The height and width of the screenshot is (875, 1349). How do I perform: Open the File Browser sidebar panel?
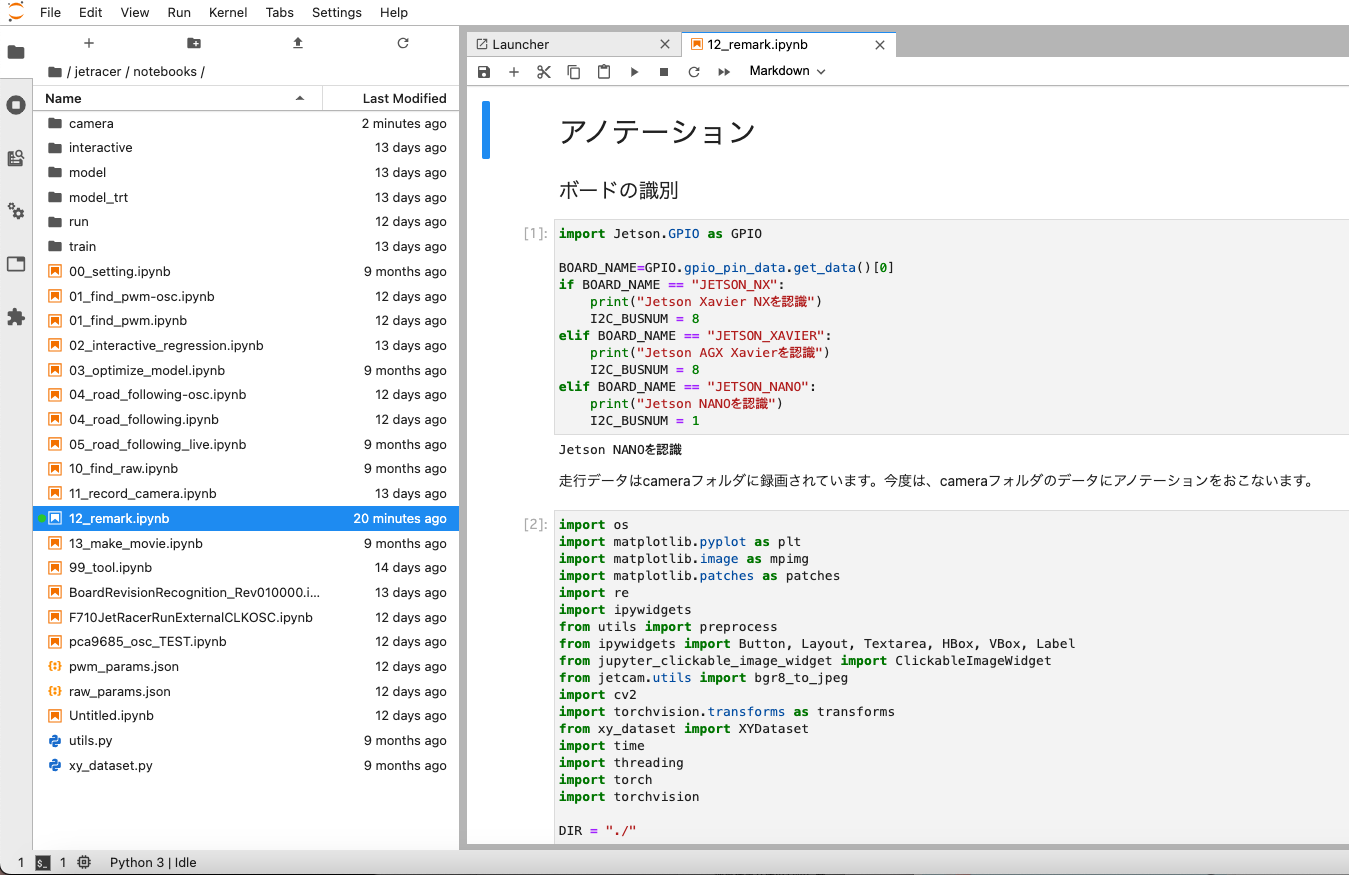point(16,52)
